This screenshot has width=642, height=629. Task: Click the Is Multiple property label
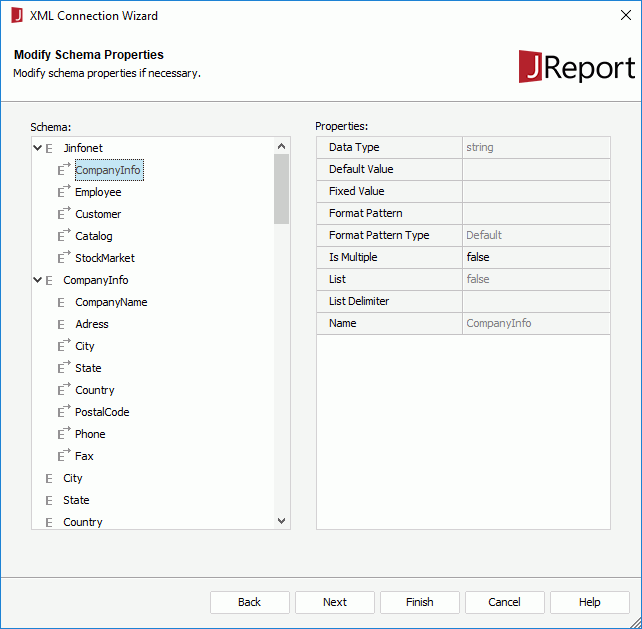(353, 257)
